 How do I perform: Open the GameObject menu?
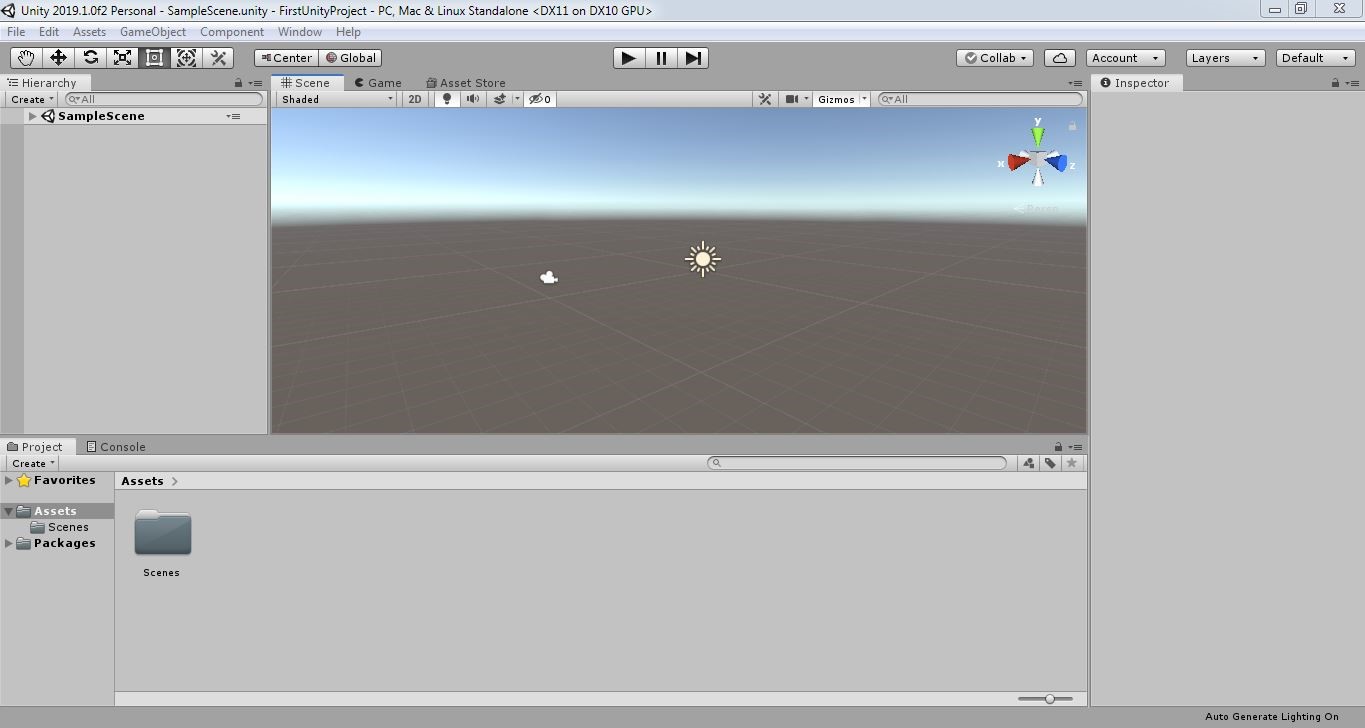pyautogui.click(x=152, y=31)
